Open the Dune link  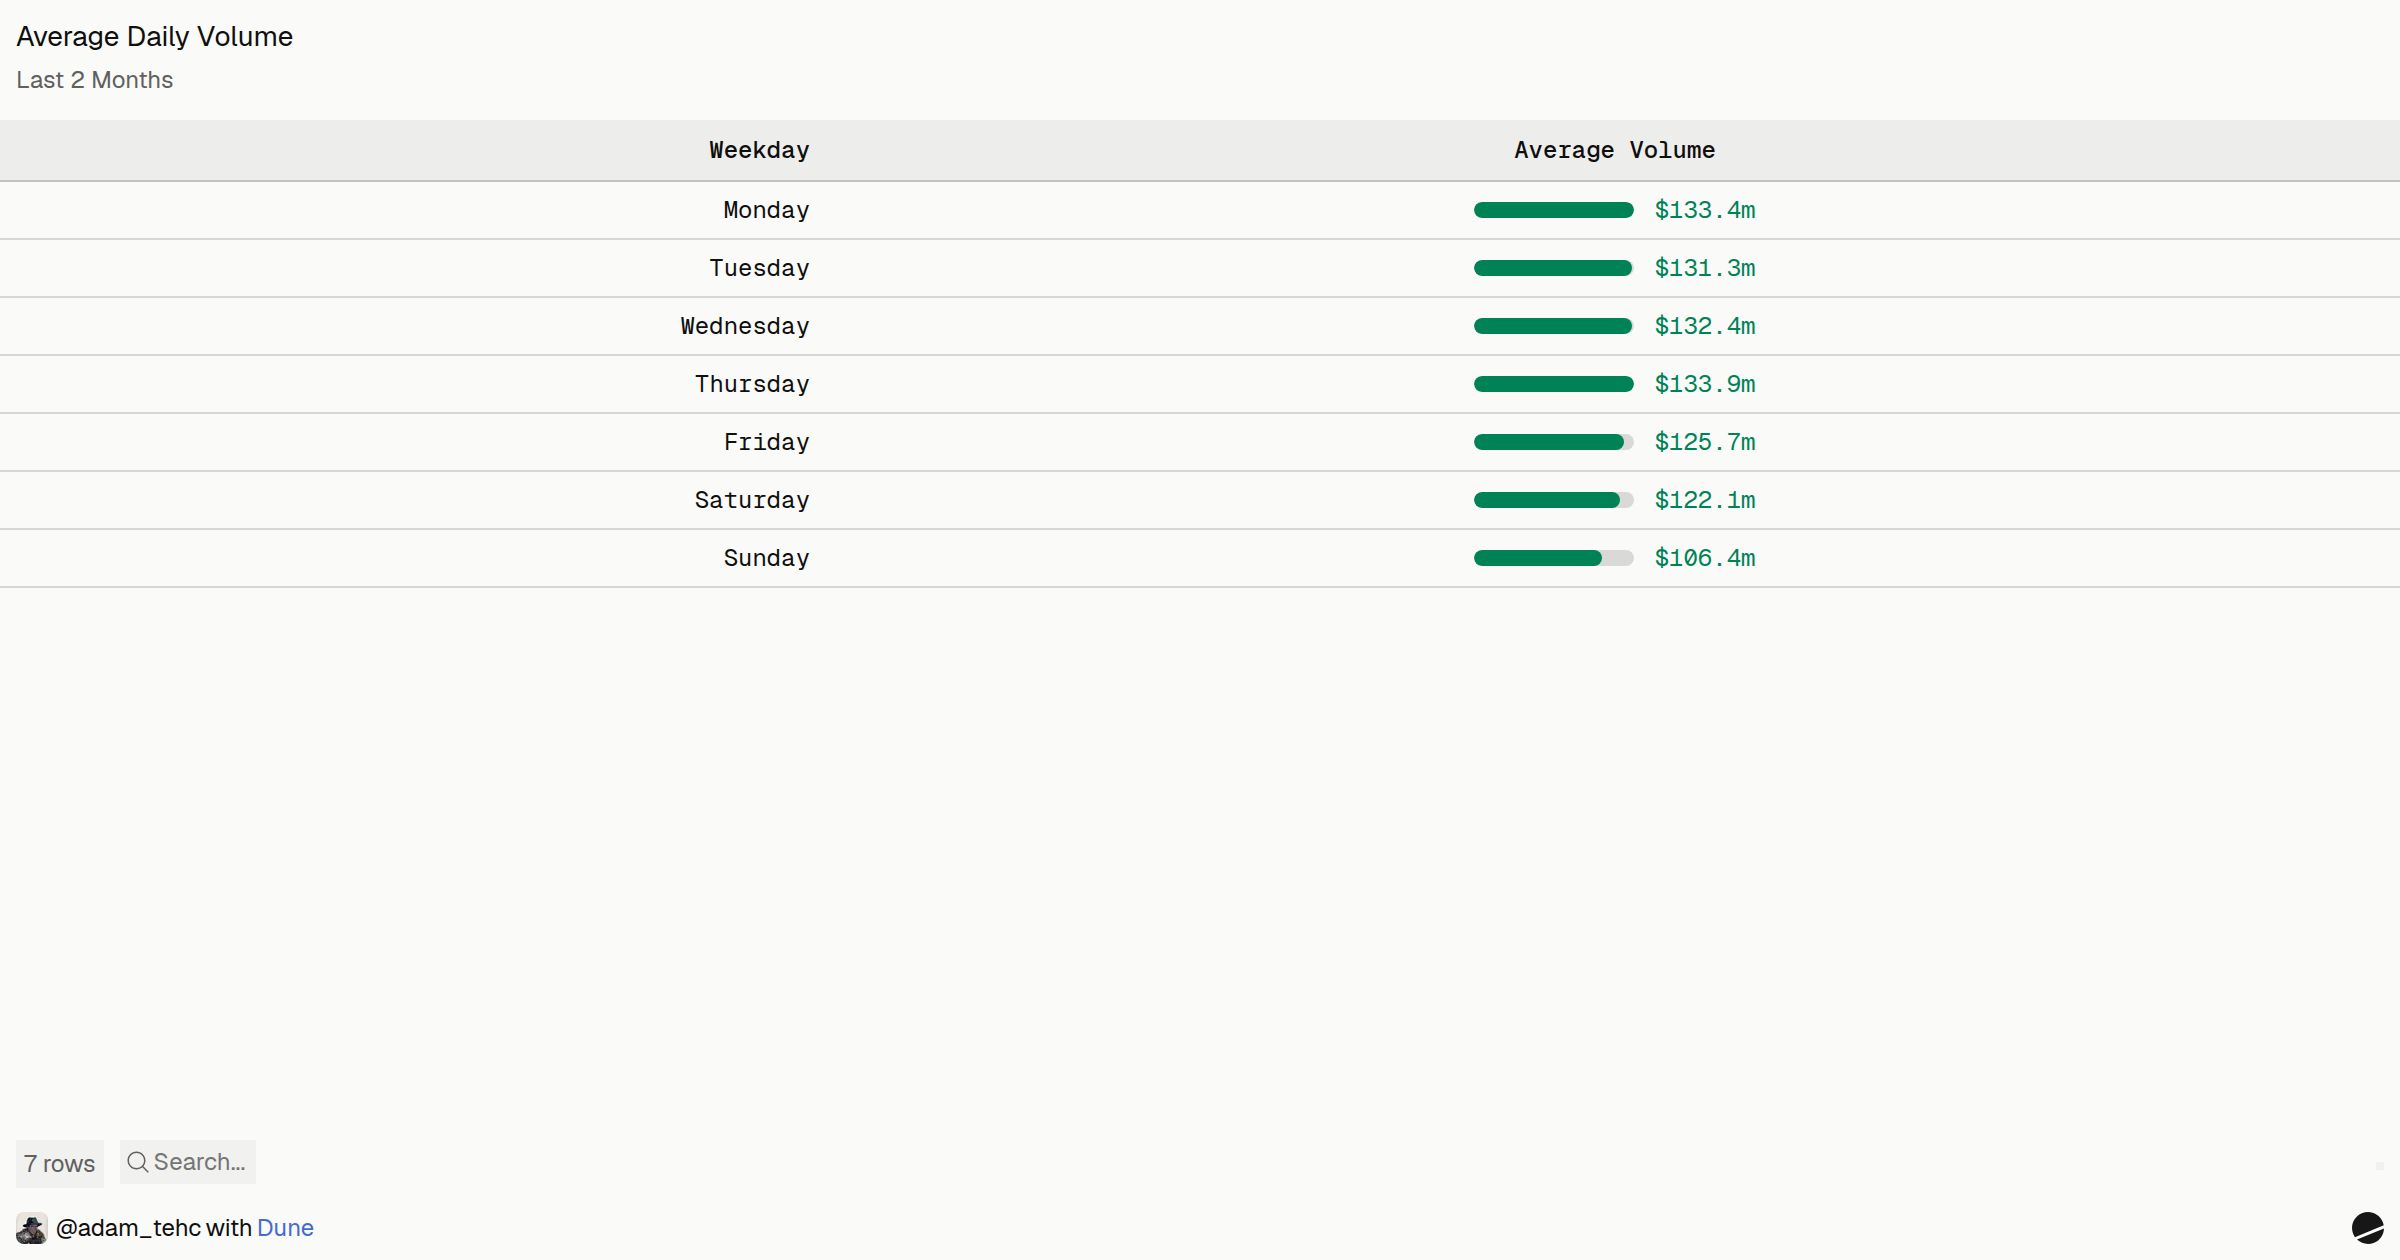(x=285, y=1228)
